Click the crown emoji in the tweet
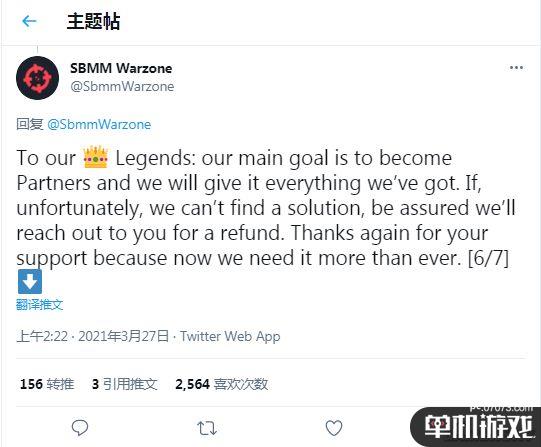 [x=96, y=158]
